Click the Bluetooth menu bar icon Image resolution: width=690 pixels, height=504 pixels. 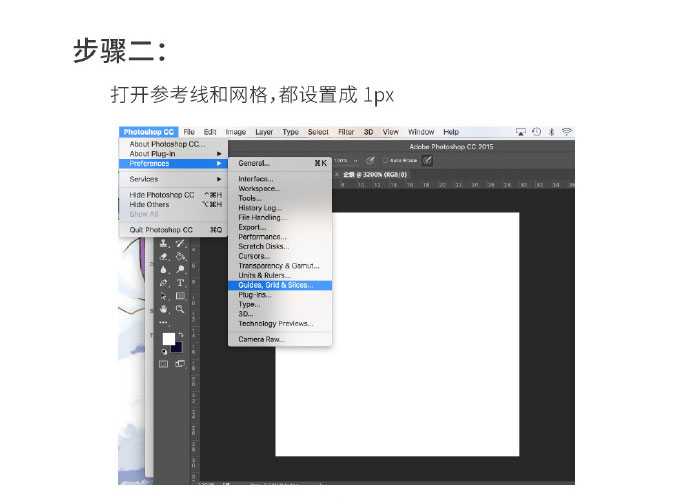pyautogui.click(x=551, y=132)
